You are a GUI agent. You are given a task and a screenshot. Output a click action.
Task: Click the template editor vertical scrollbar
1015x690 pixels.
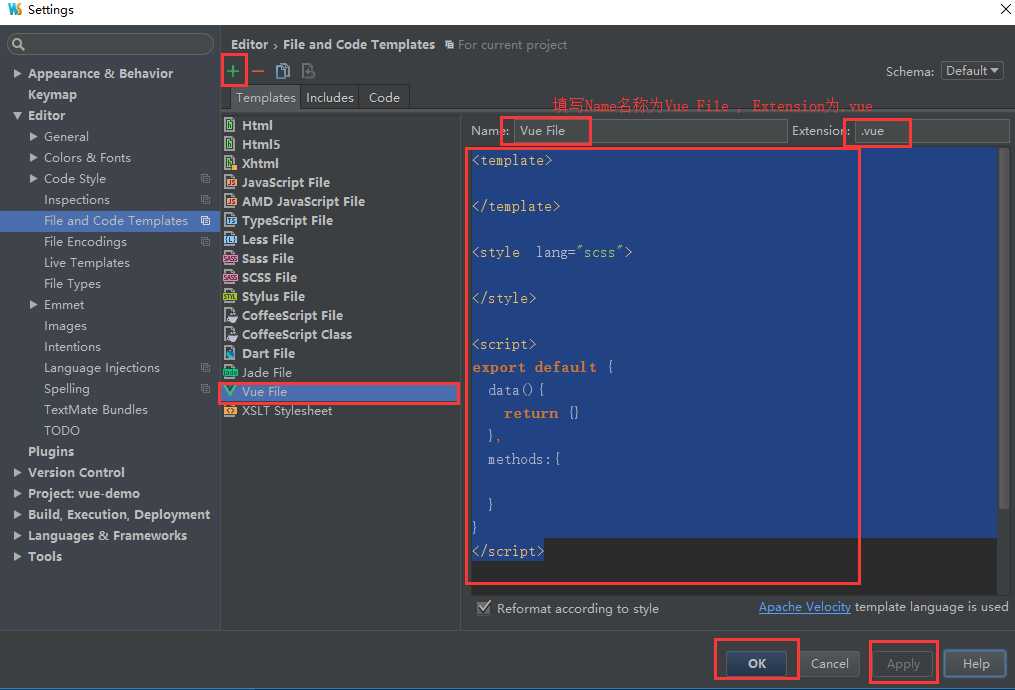point(1003,328)
